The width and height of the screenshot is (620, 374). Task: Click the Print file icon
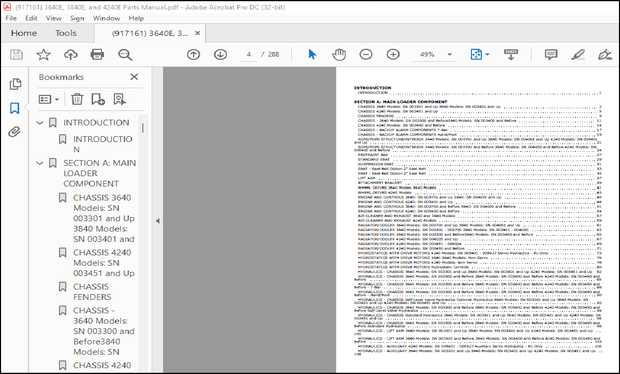97,54
